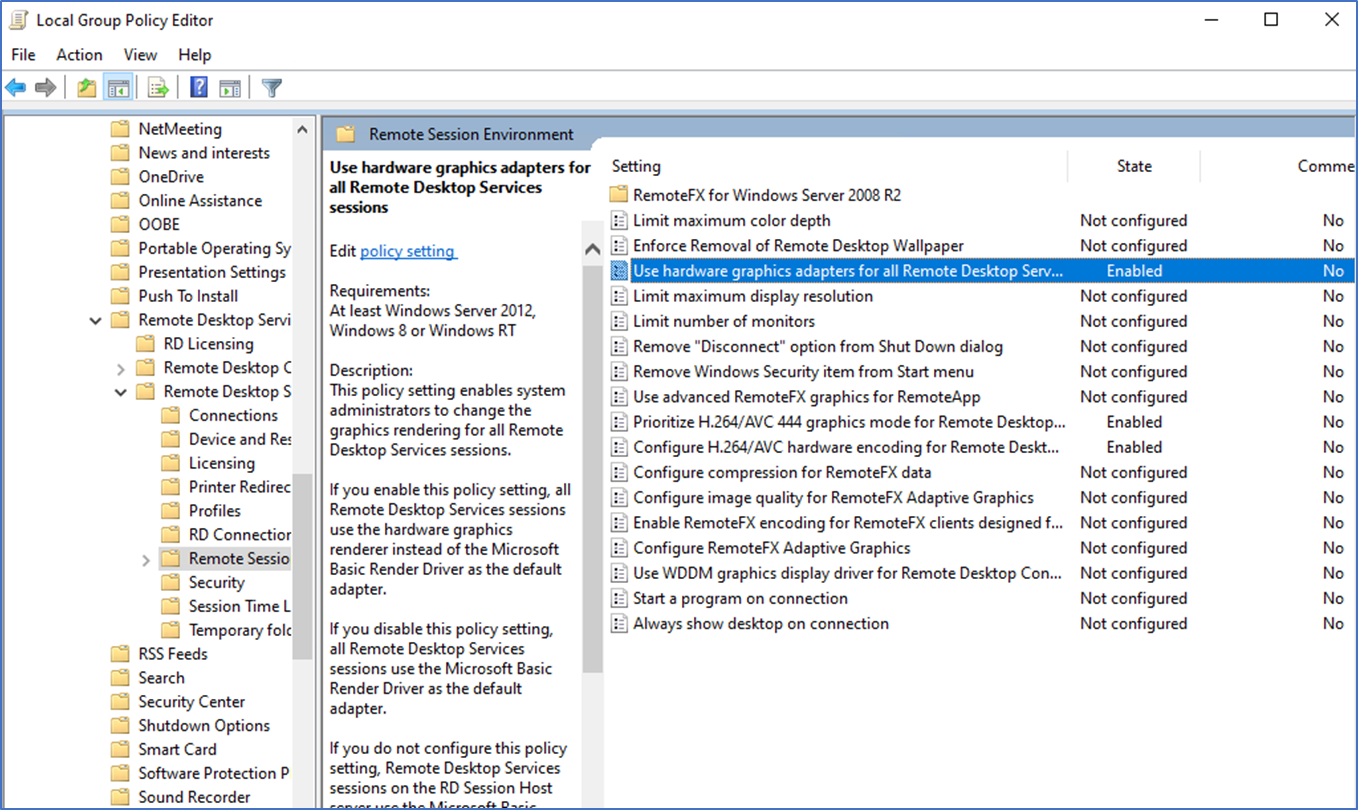Open the View menu
The height and width of the screenshot is (810, 1358).
(141, 55)
